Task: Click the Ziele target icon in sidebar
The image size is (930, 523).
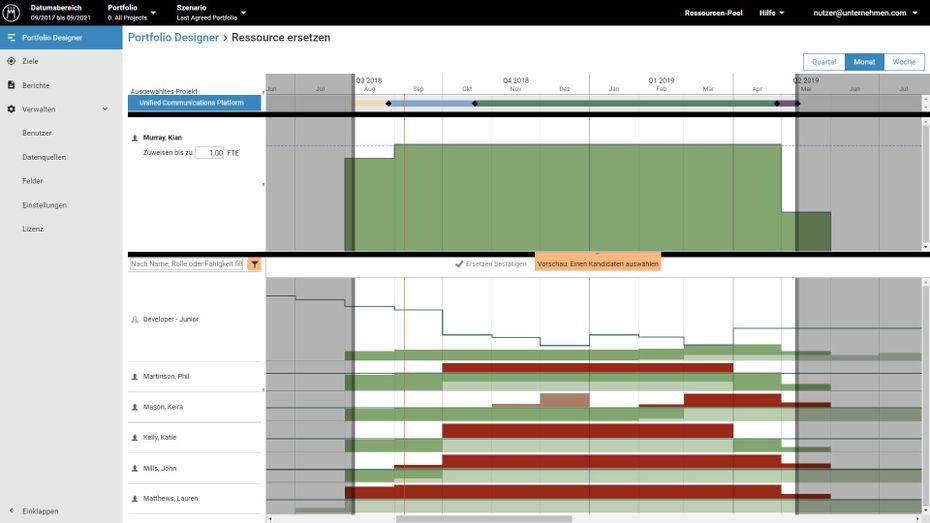Action: pos(11,61)
